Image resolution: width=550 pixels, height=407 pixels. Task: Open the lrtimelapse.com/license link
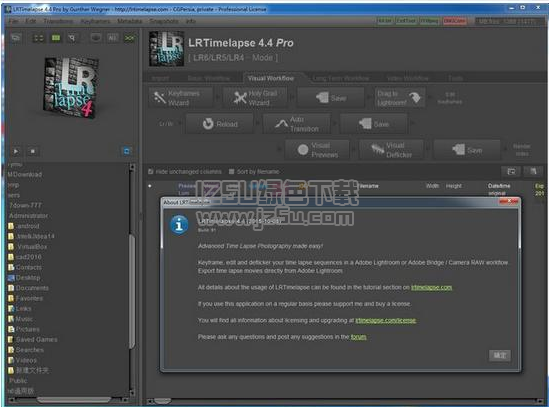point(385,320)
